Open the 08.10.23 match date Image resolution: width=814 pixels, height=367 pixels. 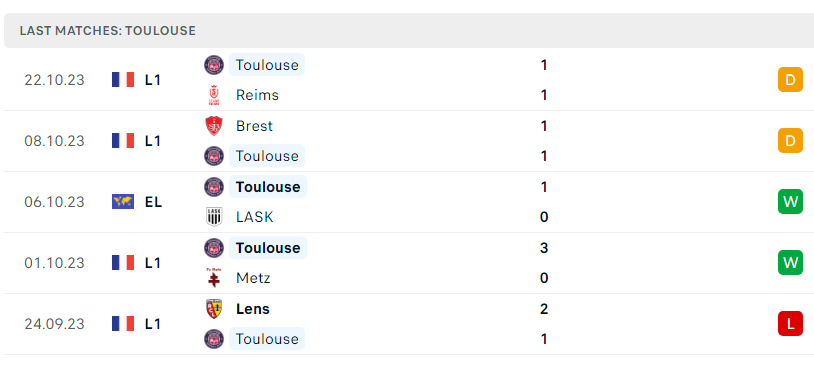(55, 141)
